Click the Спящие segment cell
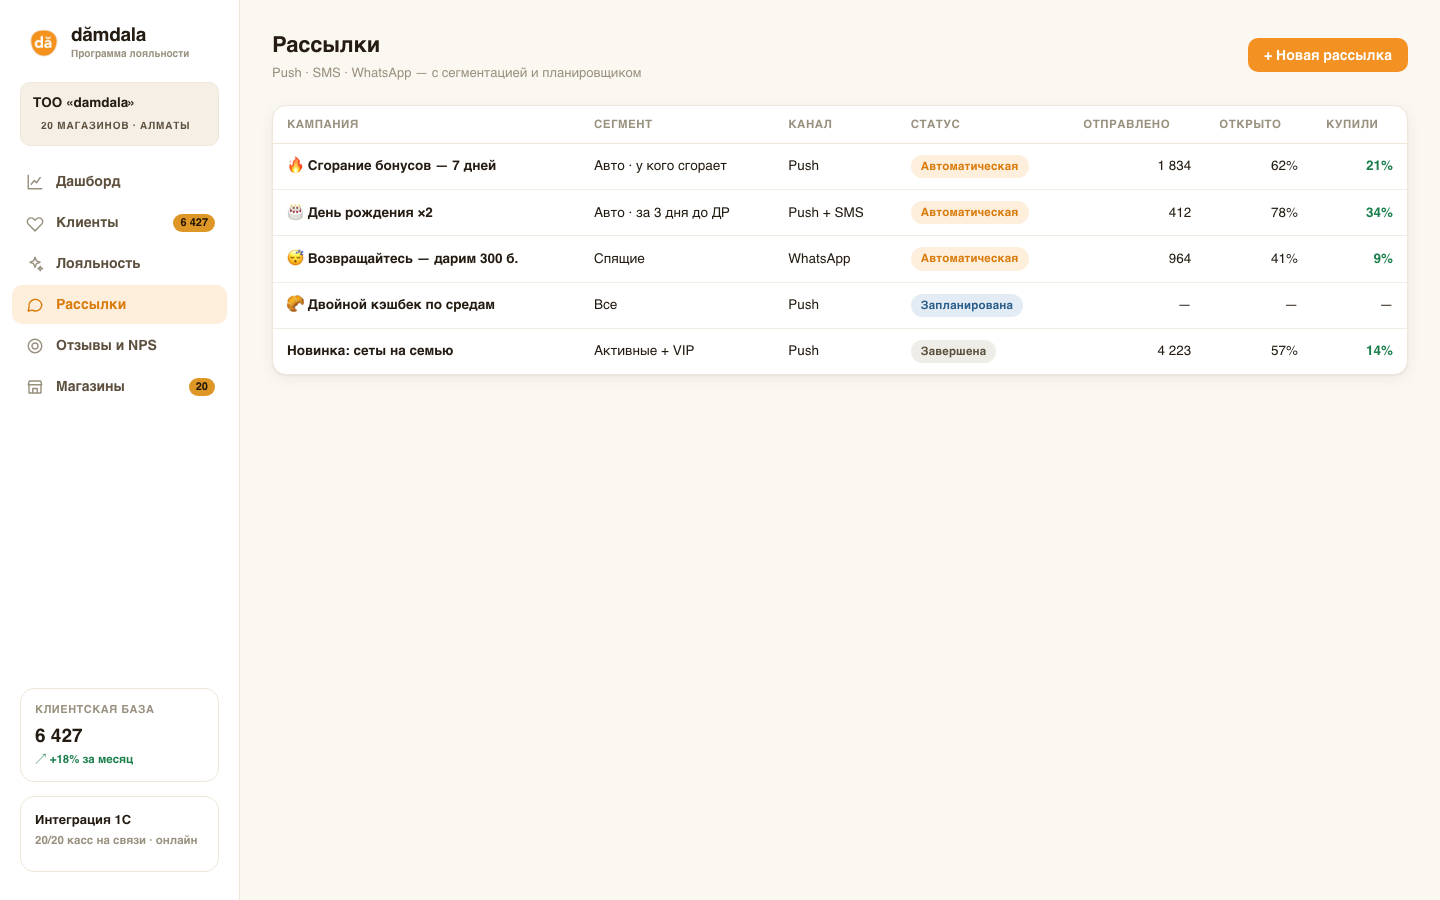The height and width of the screenshot is (900, 1440). click(x=619, y=258)
